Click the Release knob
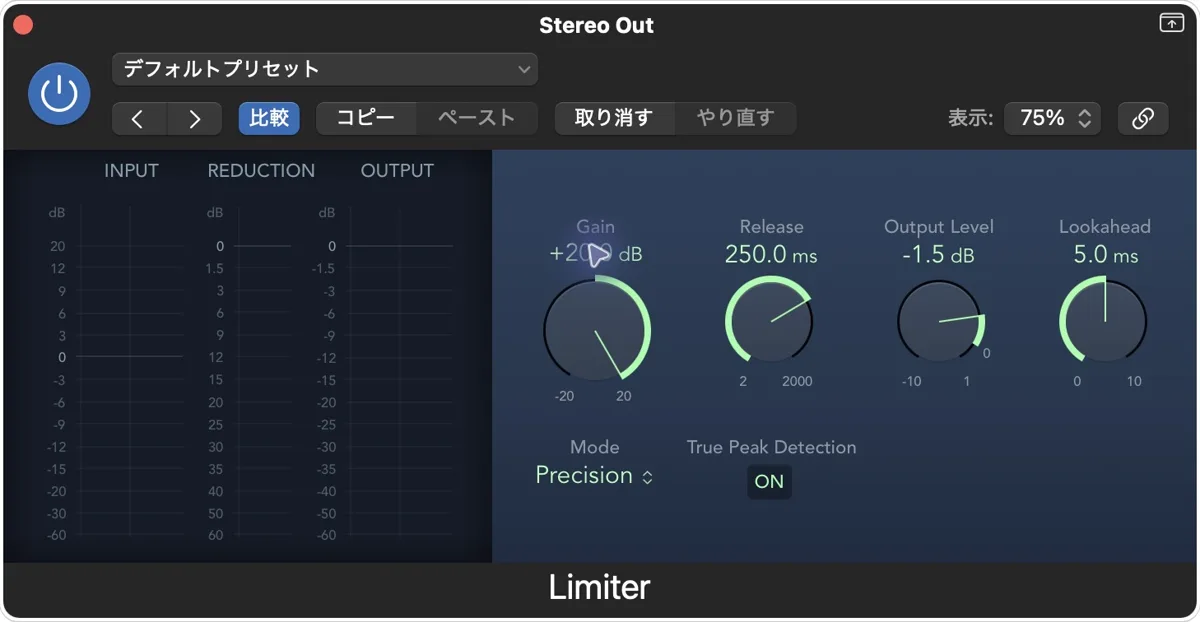 point(769,322)
